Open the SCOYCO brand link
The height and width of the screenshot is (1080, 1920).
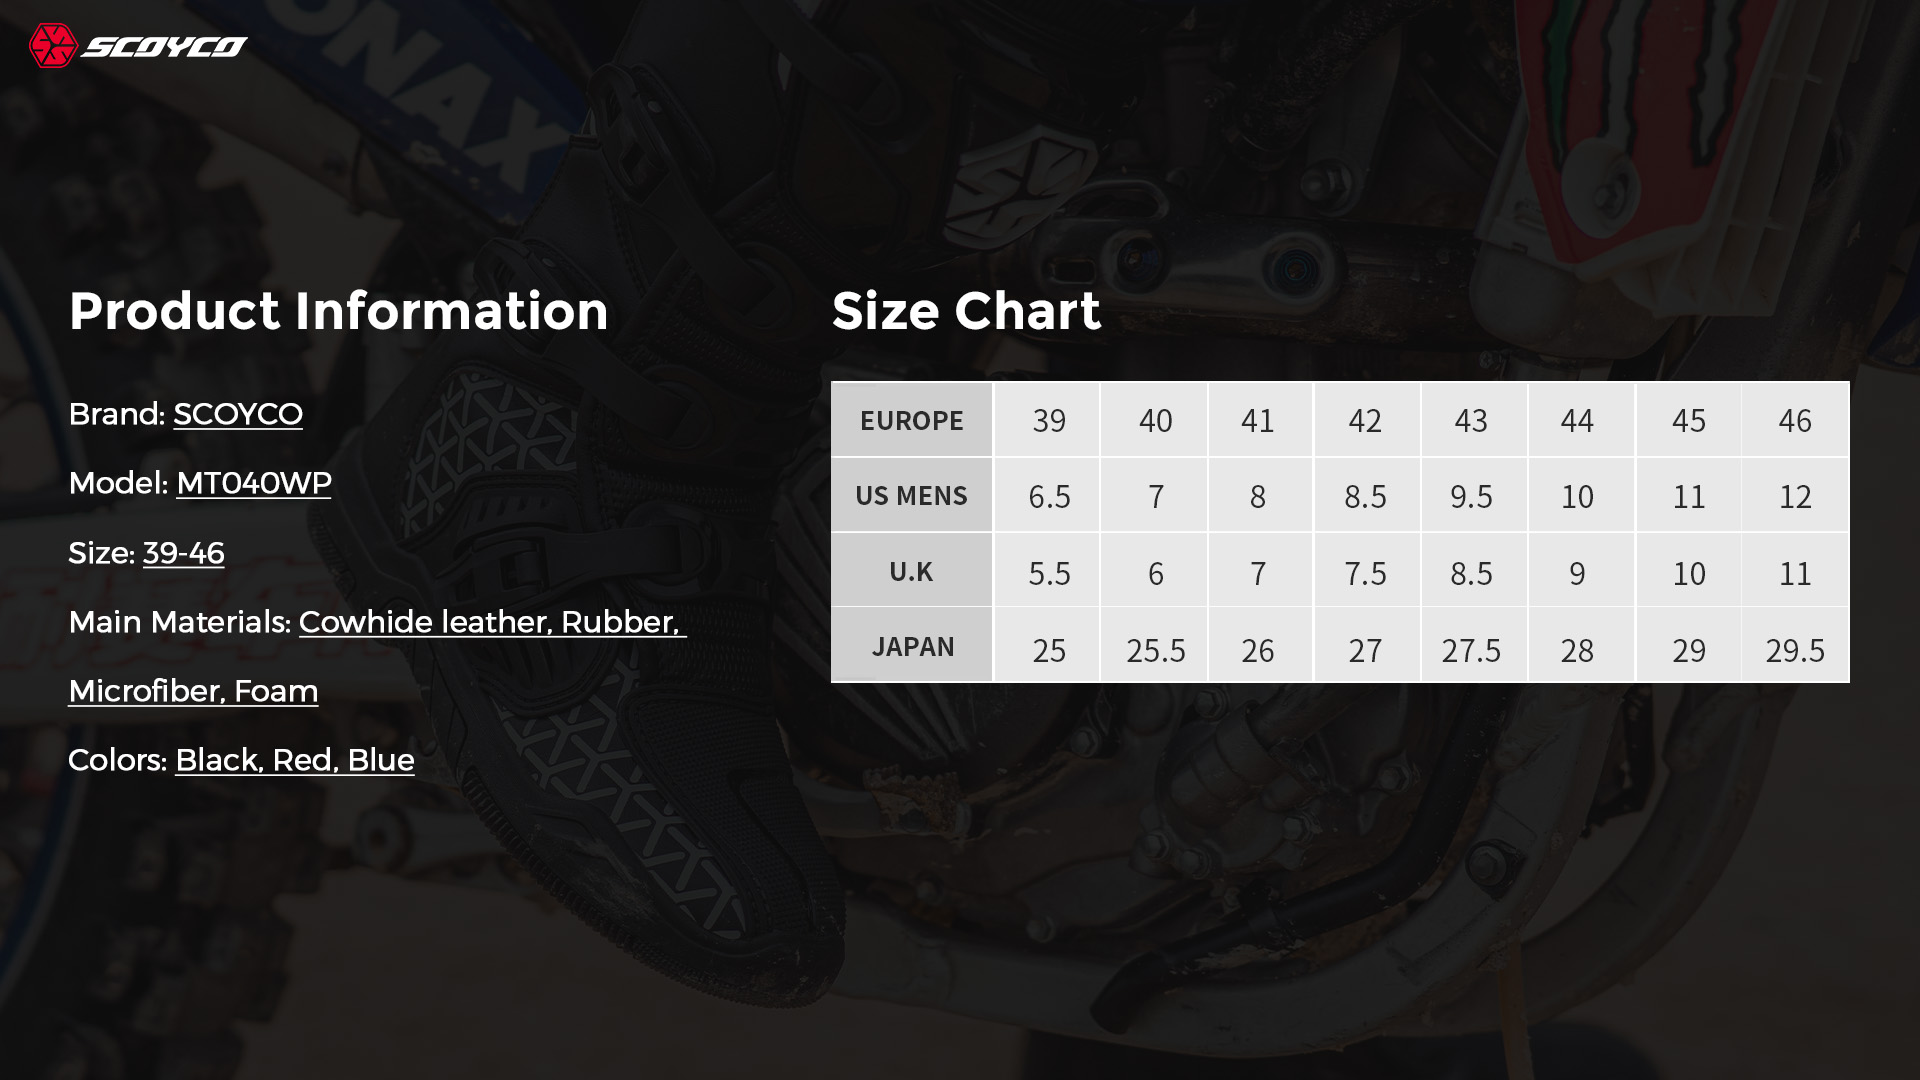[238, 414]
